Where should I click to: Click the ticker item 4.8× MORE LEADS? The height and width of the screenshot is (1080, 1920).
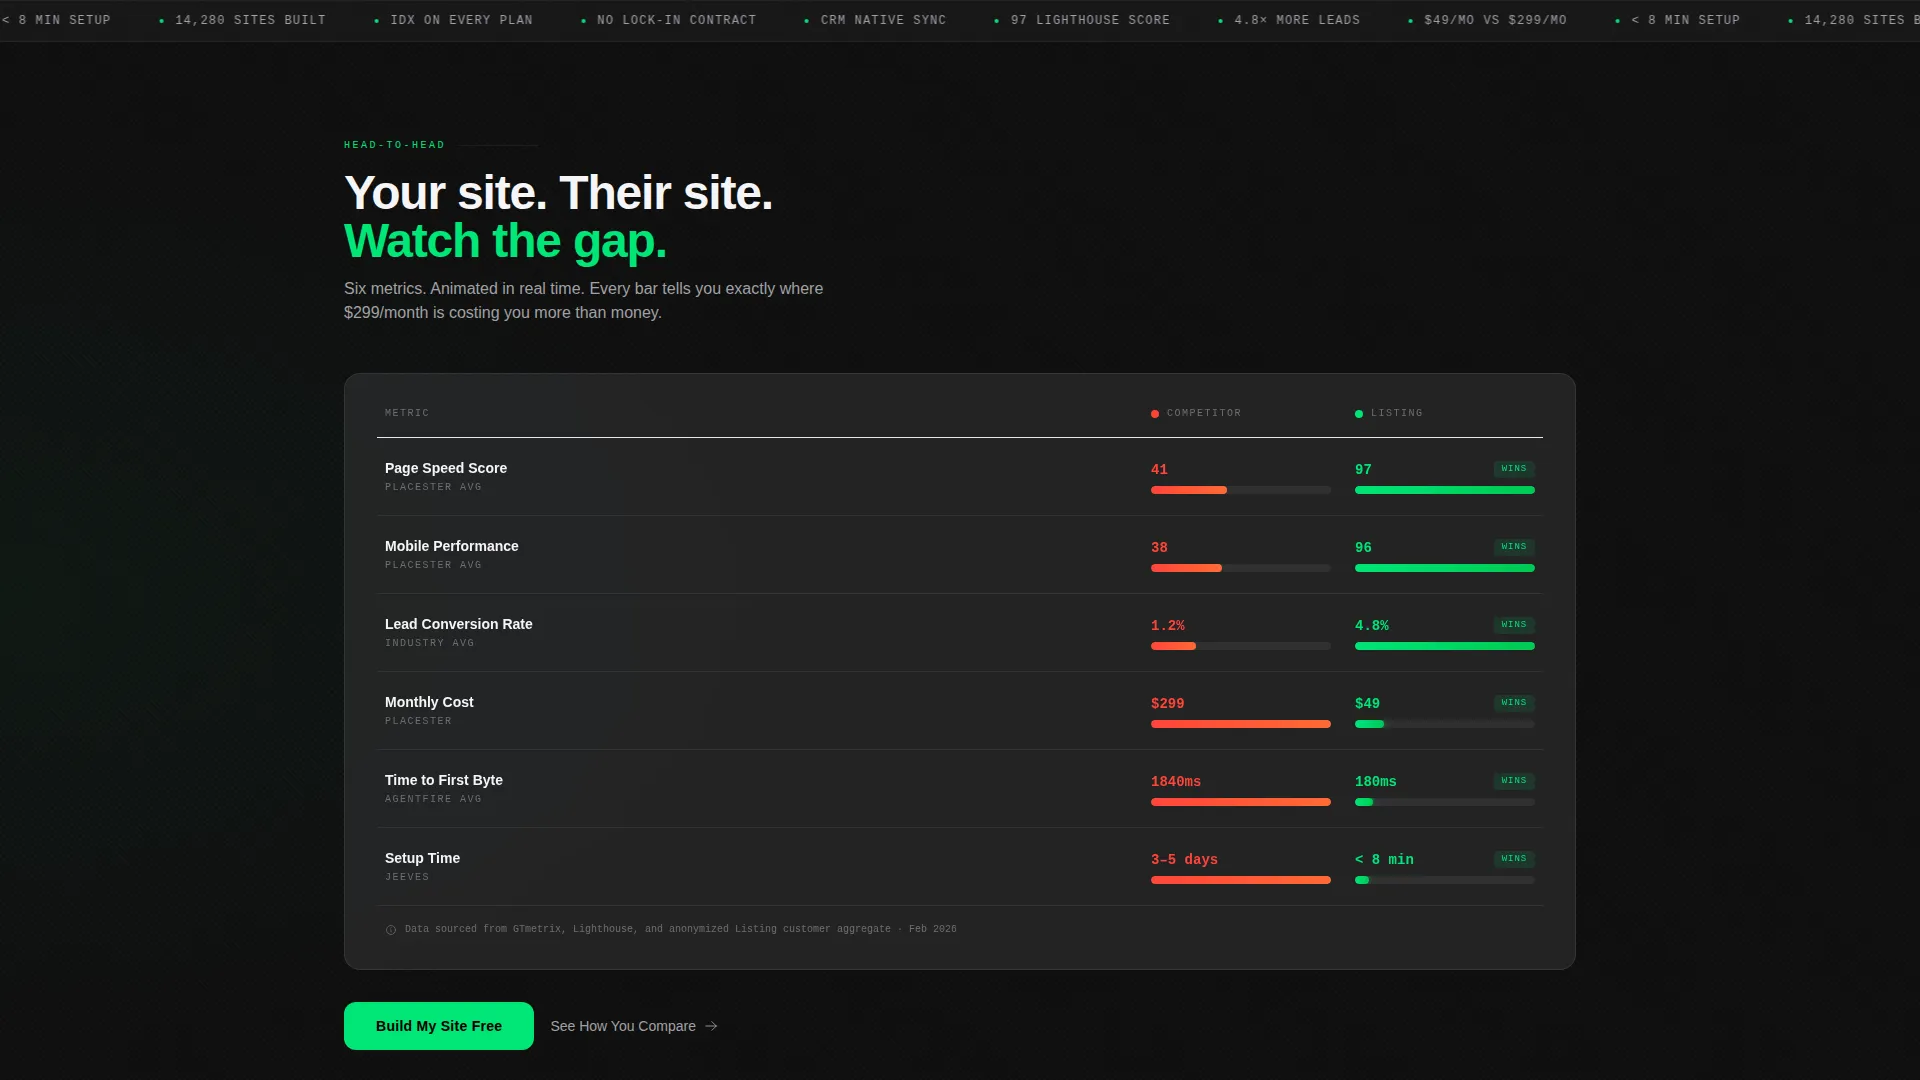[x=1297, y=20]
